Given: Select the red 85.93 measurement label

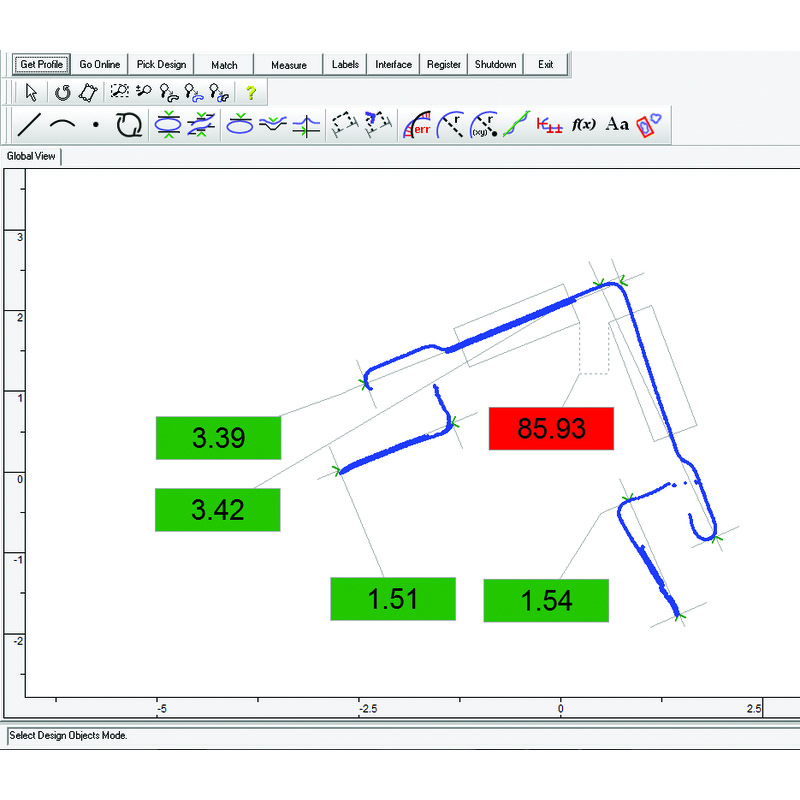Looking at the screenshot, I should [550, 429].
